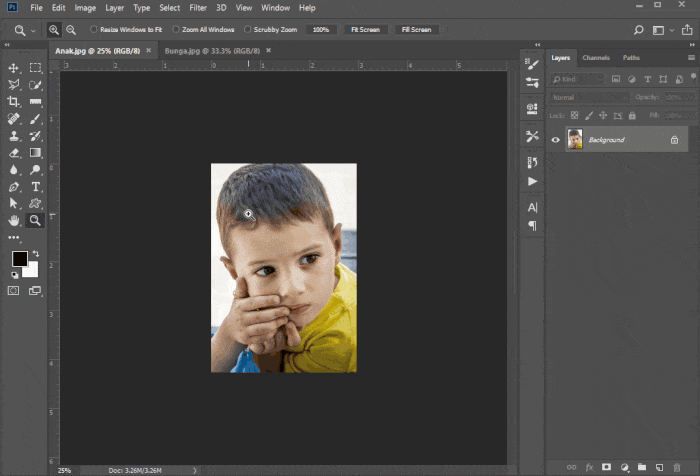Viewport: 700px width, 476px height.
Task: Select the Spot Healing Brush tool
Action: (x=13, y=119)
